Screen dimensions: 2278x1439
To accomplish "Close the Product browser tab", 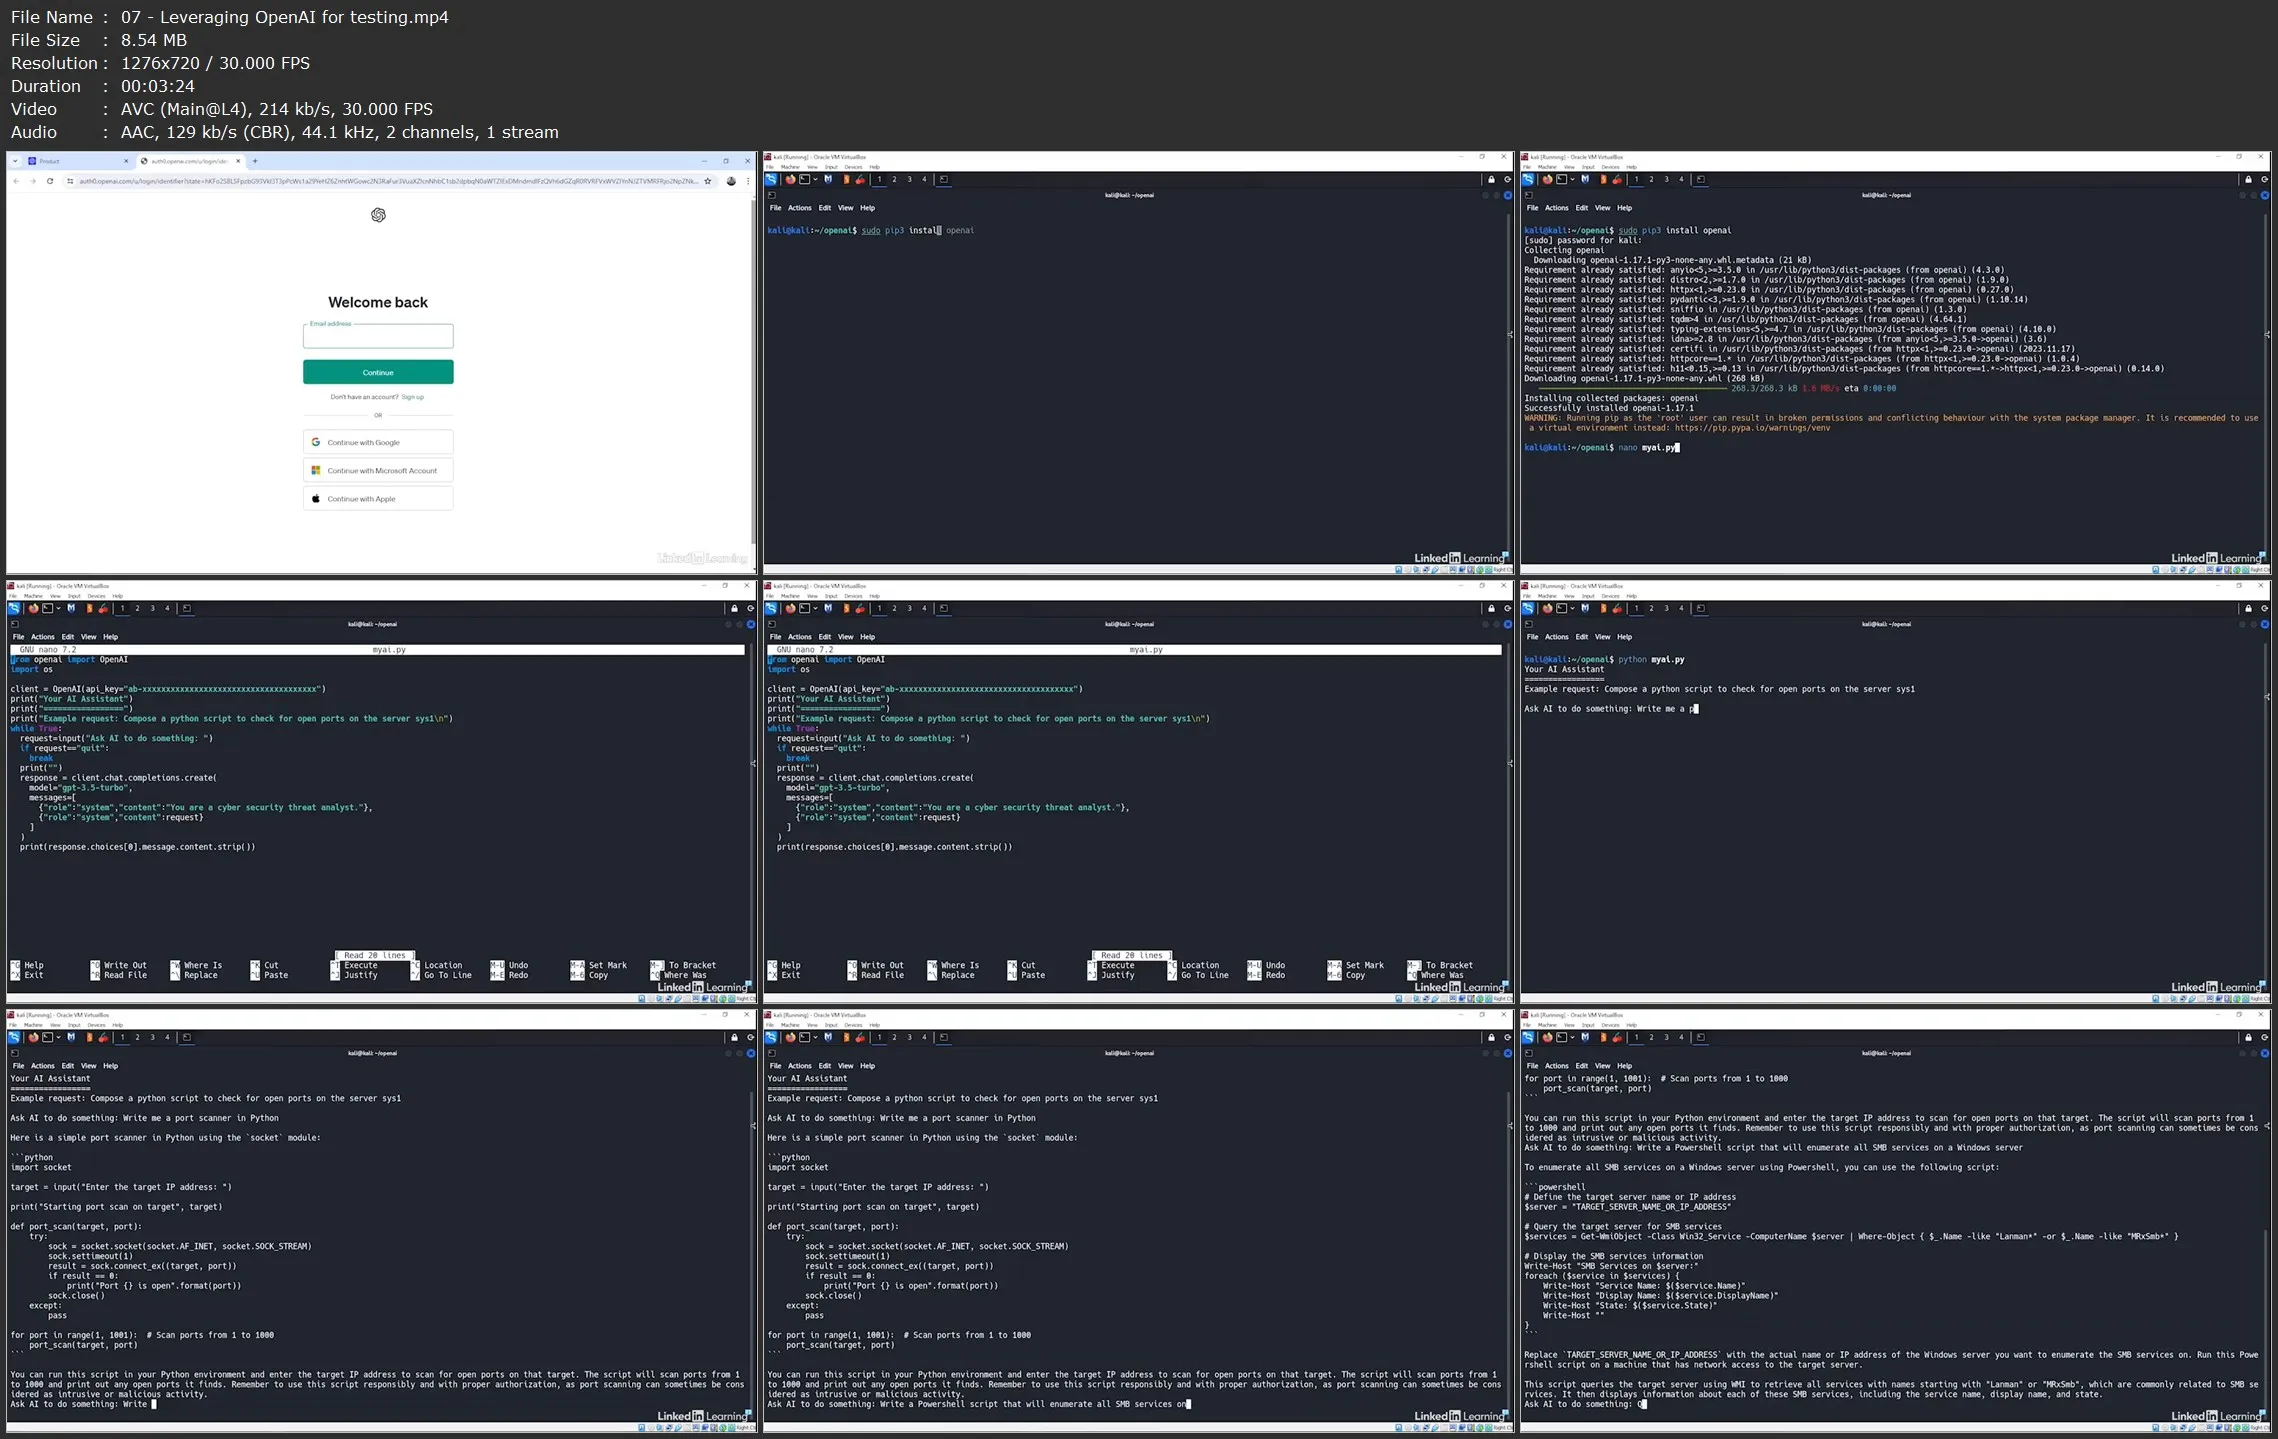I will pyautogui.click(x=126, y=161).
